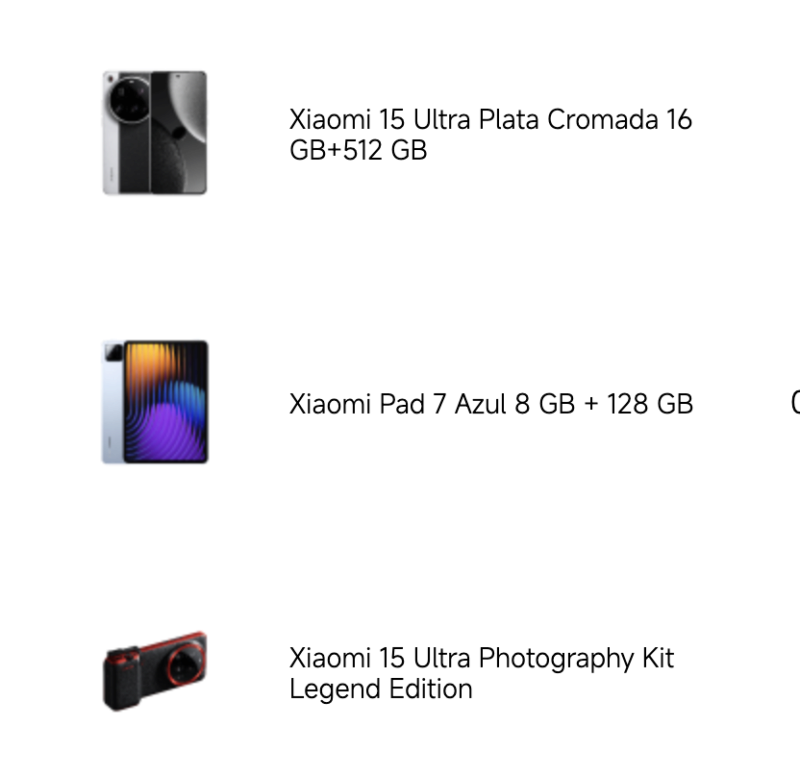Click the black grip handle of Photography Kit
The image size is (800, 777).
[x=121, y=680]
